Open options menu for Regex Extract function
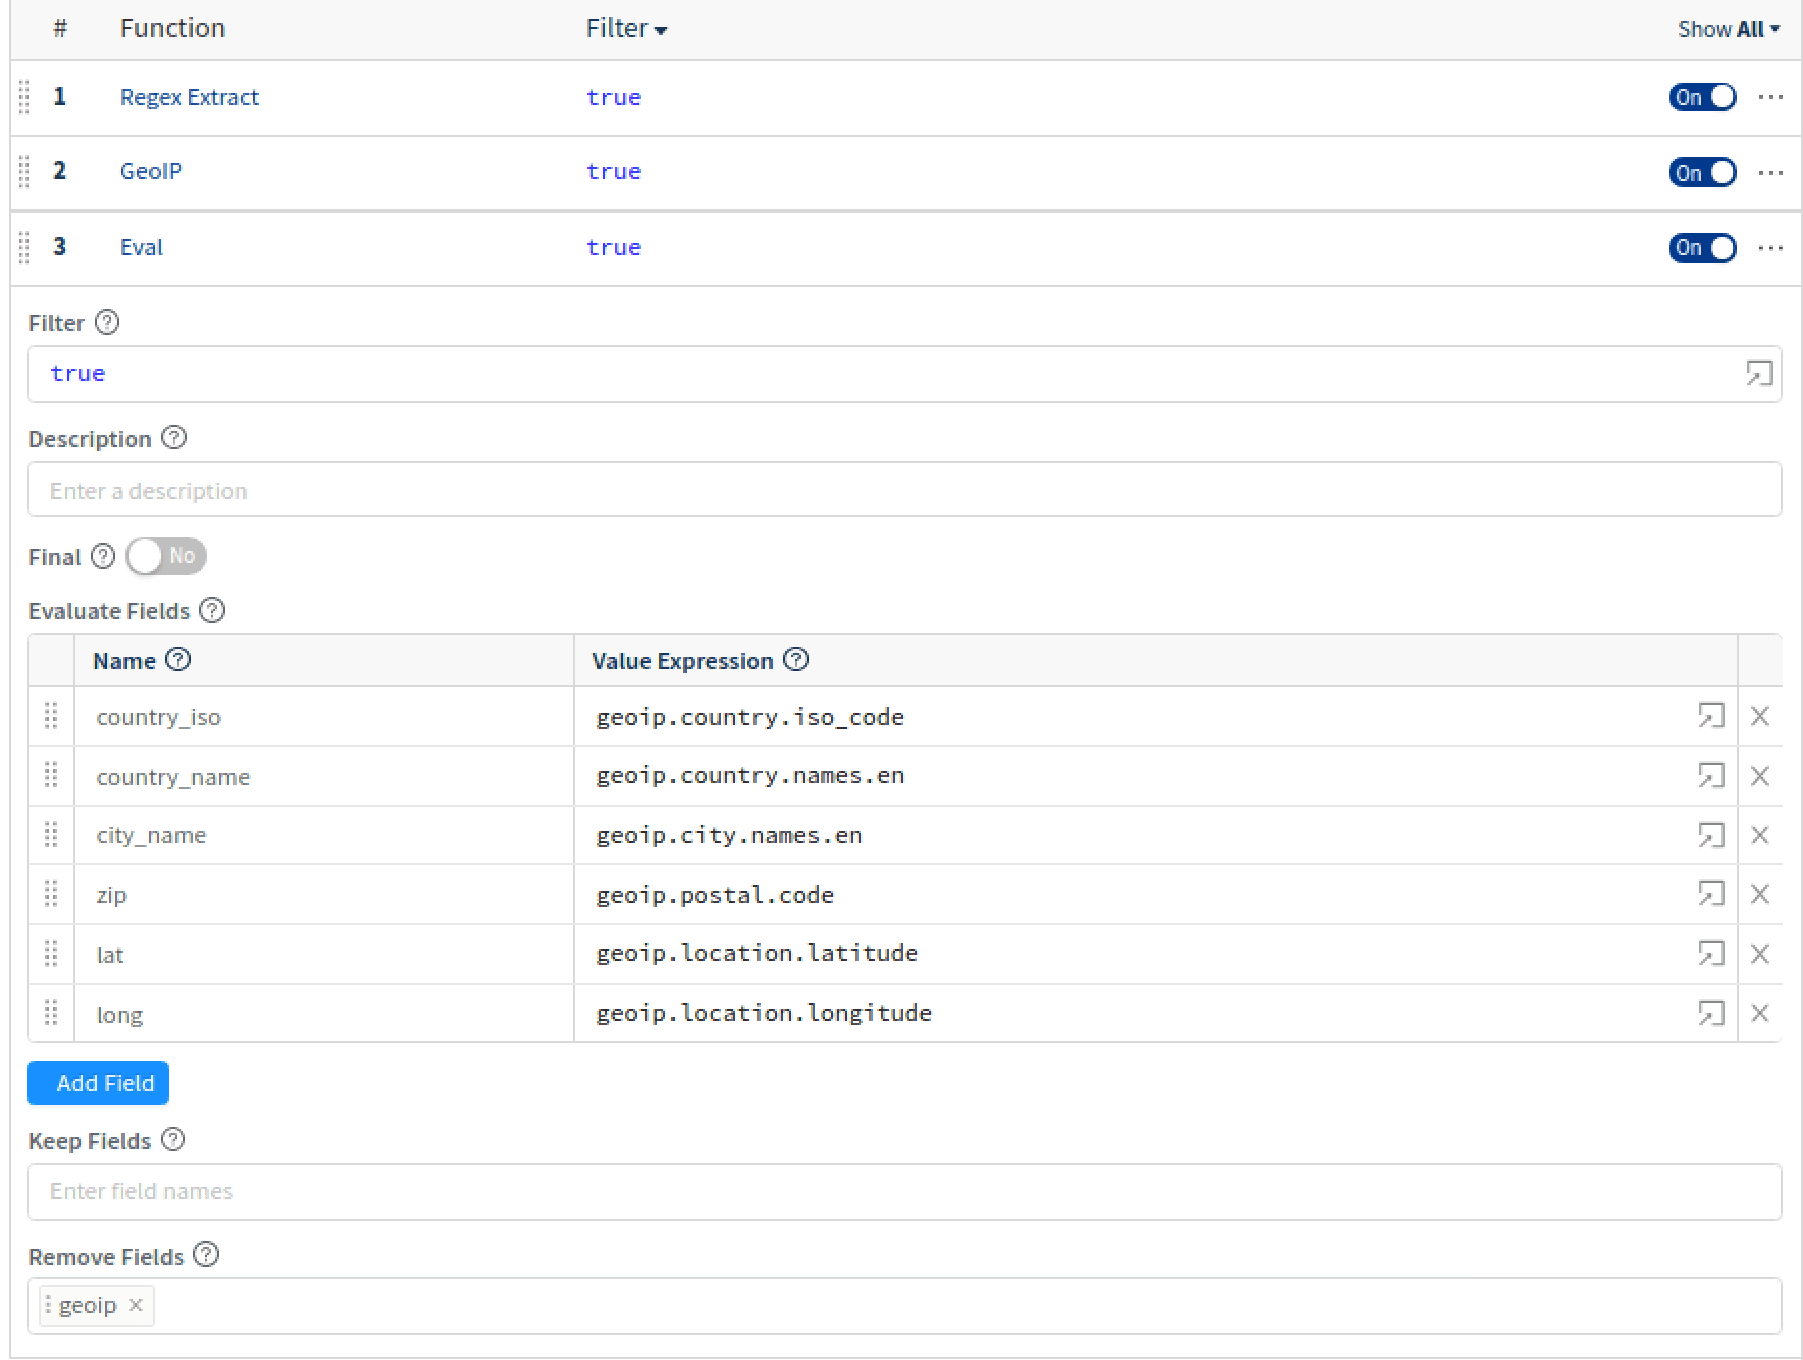This screenshot has height=1360, width=1803. pyautogui.click(x=1770, y=97)
